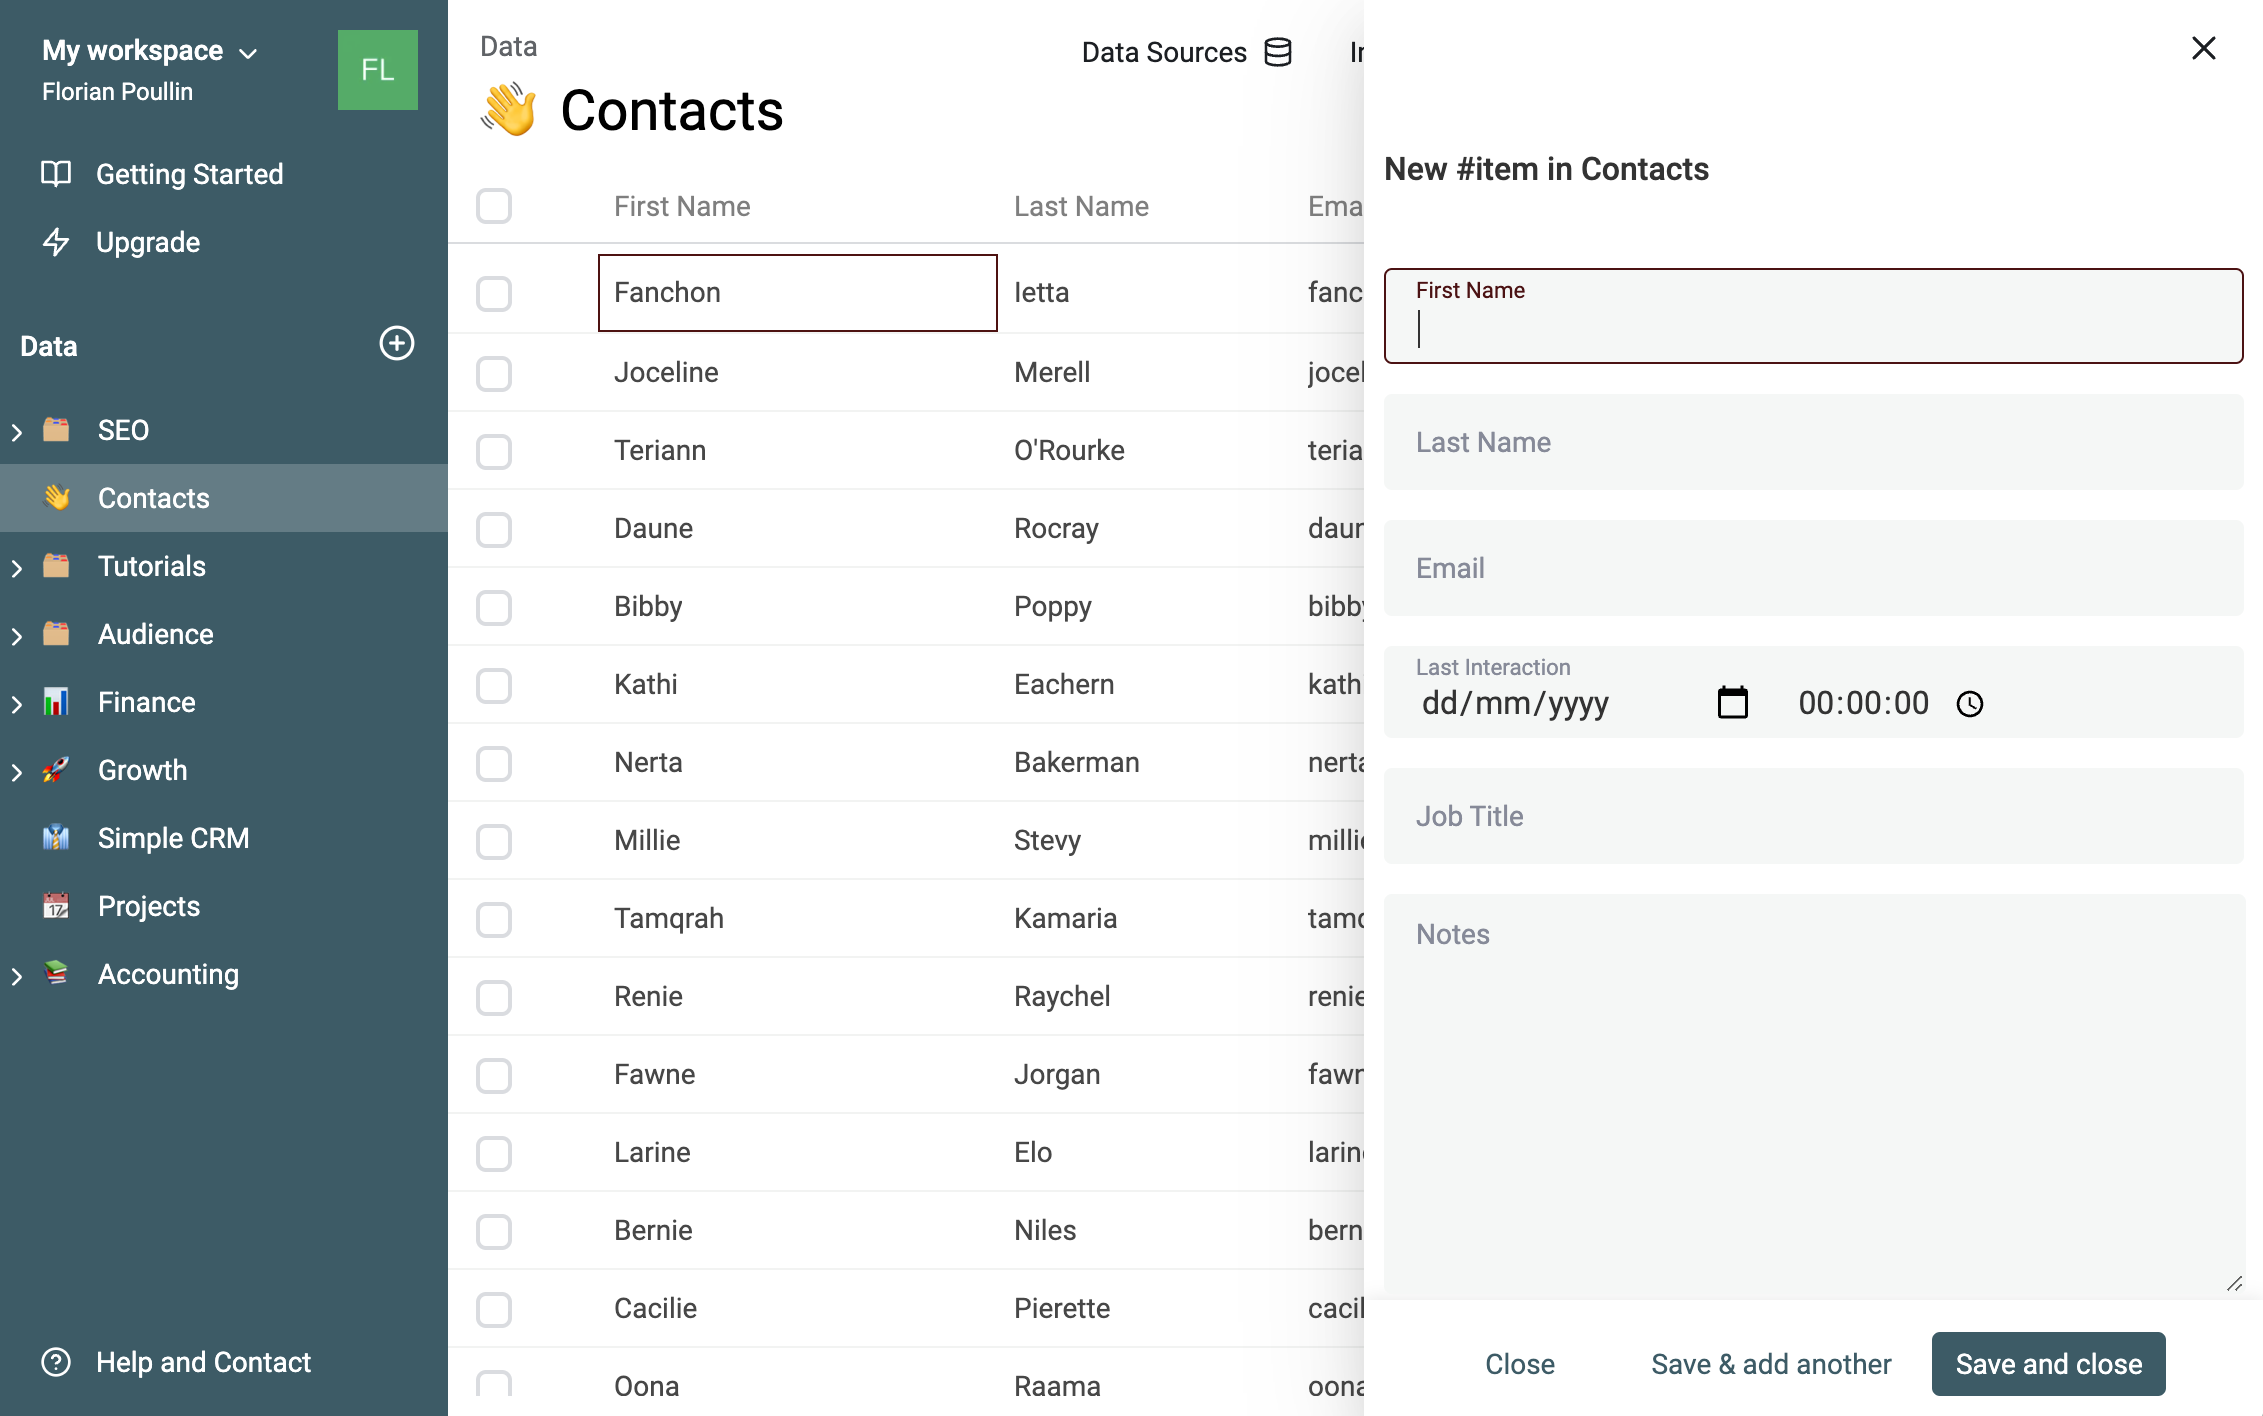2263x1416 pixels.
Task: Select the checkbox for Joceline row
Action: coord(494,373)
